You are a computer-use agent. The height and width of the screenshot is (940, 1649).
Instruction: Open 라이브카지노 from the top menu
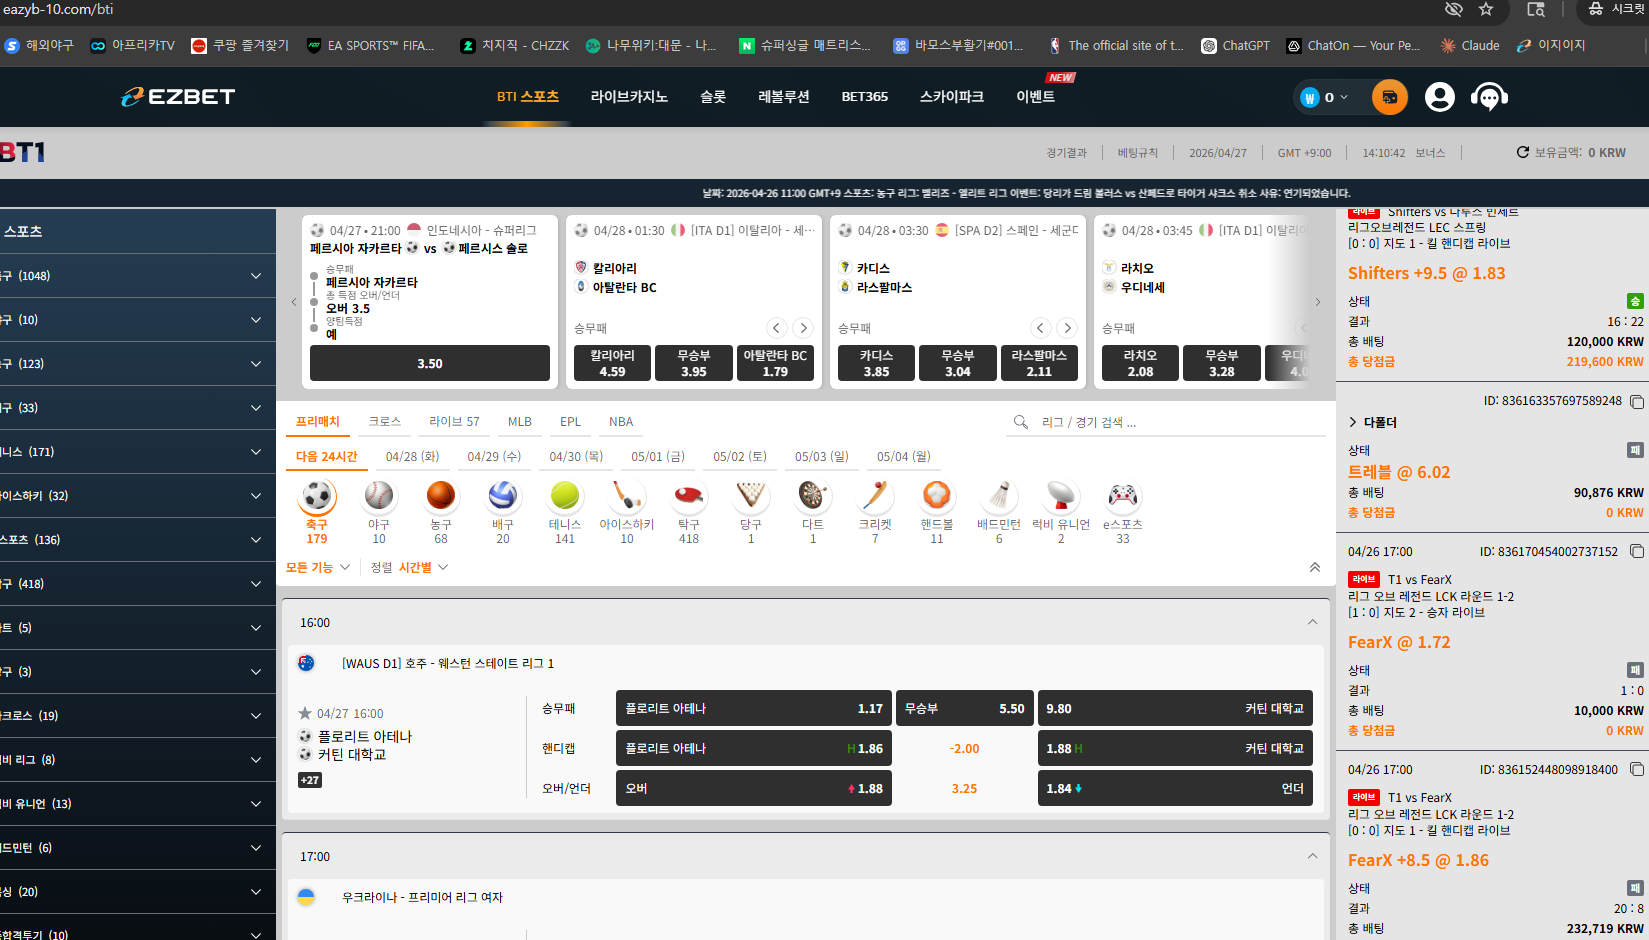pyautogui.click(x=629, y=97)
